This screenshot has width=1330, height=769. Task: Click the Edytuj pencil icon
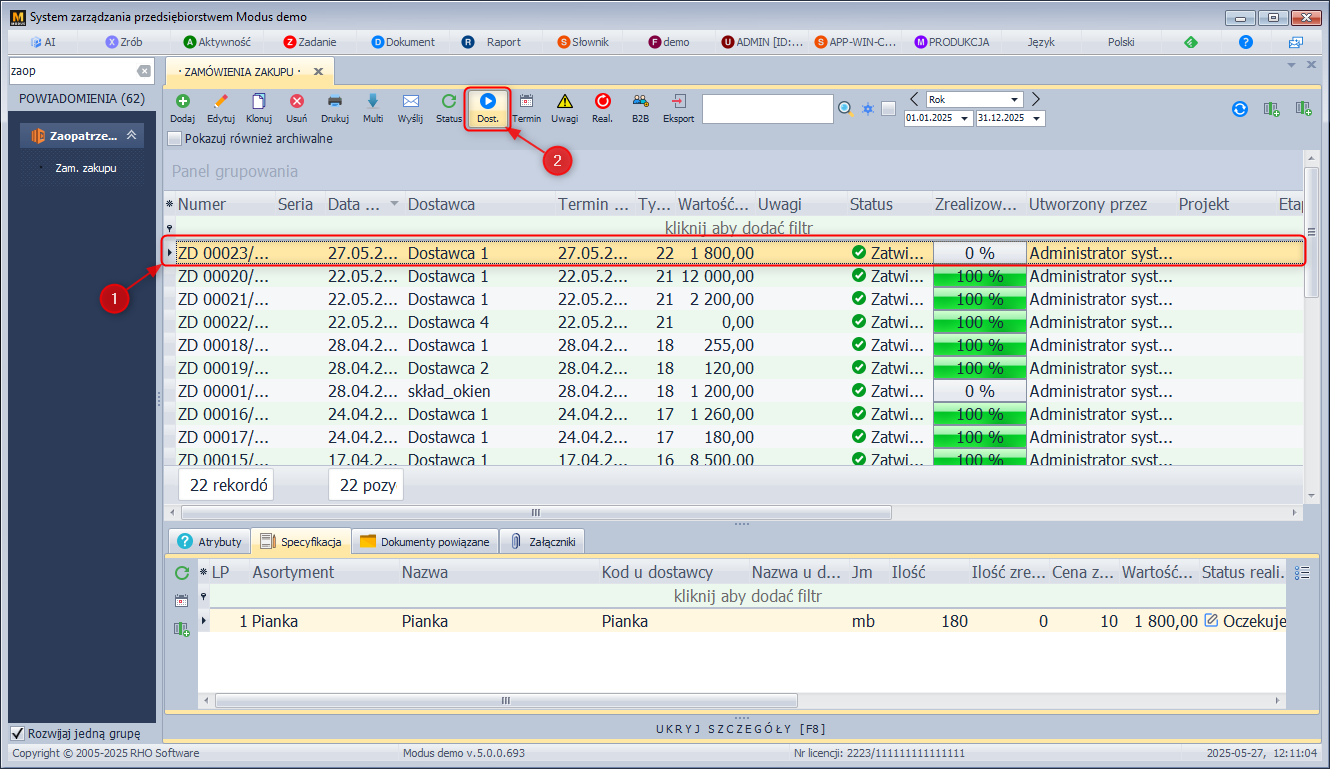pyautogui.click(x=221, y=102)
